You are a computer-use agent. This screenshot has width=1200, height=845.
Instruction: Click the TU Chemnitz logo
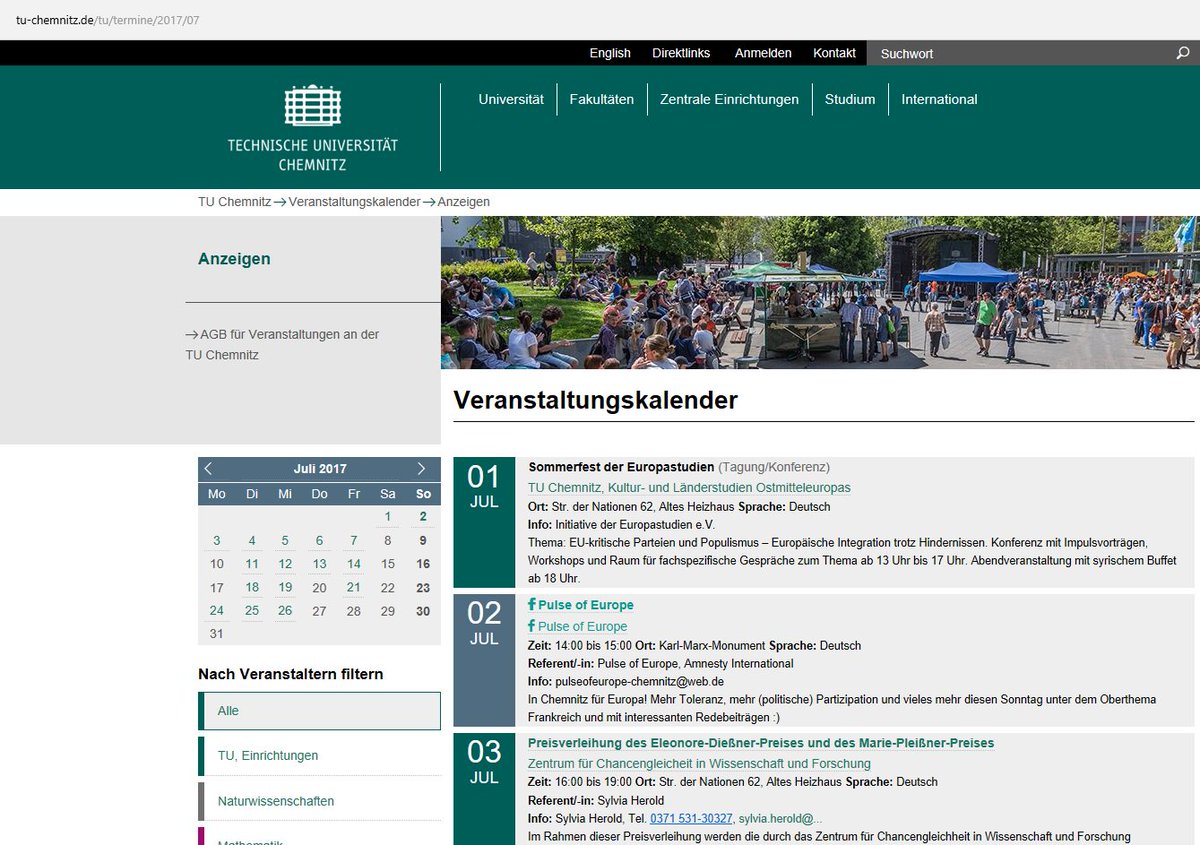pyautogui.click(x=312, y=128)
